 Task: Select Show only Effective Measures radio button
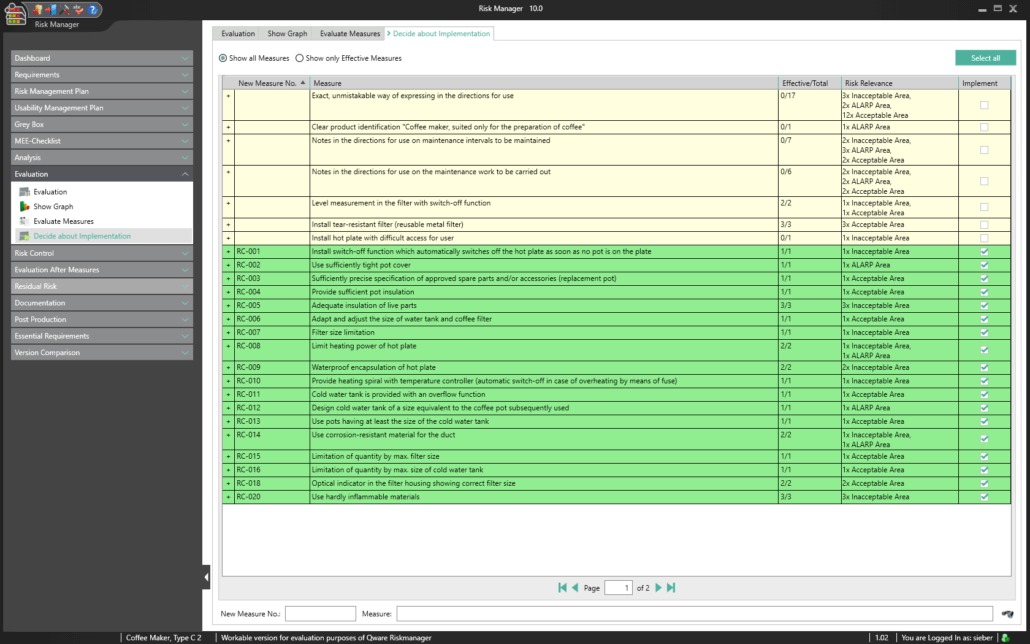pos(300,58)
